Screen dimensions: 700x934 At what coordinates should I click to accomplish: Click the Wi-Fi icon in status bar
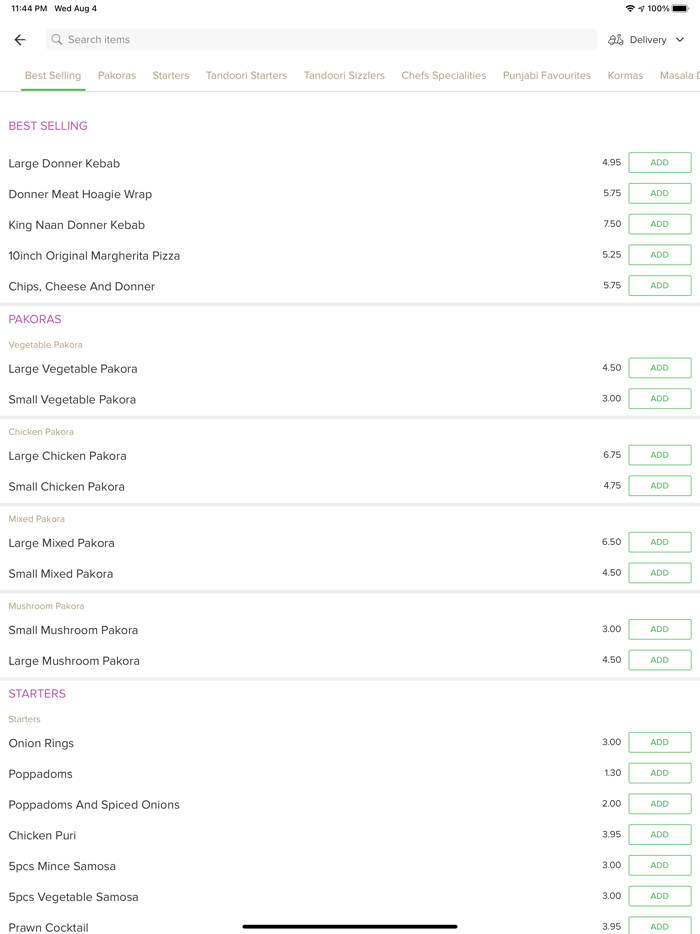[x=631, y=8]
